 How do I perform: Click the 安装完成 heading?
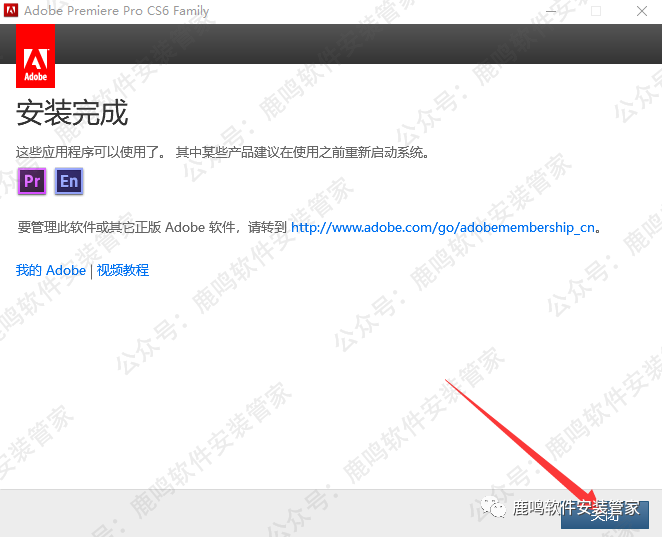coord(72,113)
